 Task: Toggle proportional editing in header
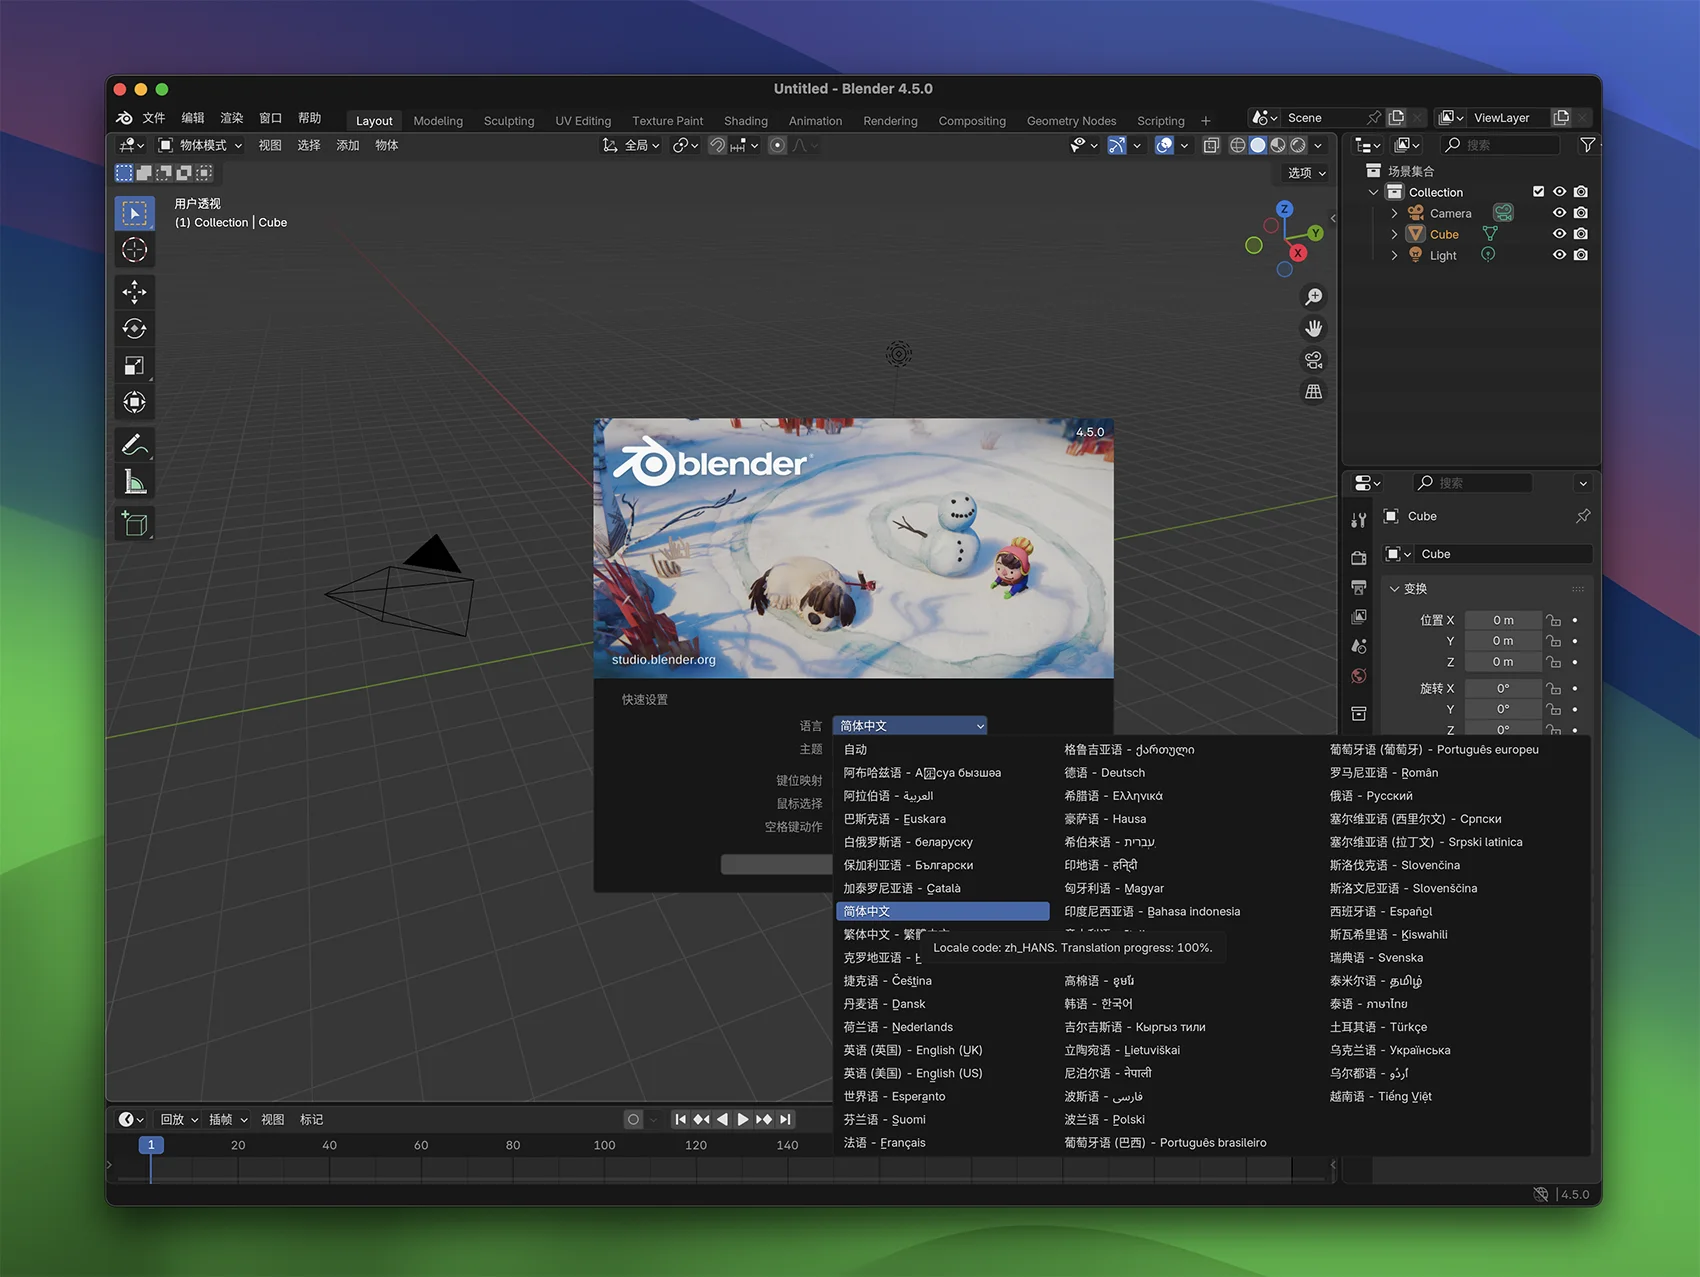777,145
